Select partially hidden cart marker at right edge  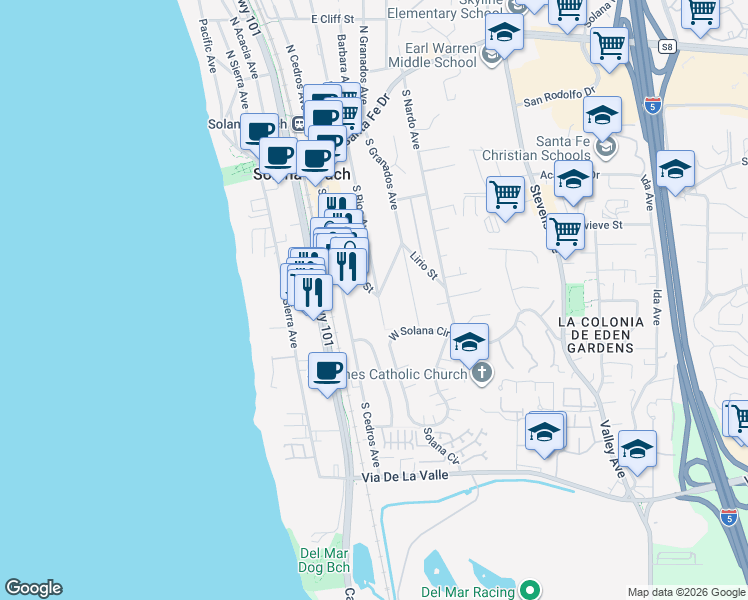[x=741, y=420]
